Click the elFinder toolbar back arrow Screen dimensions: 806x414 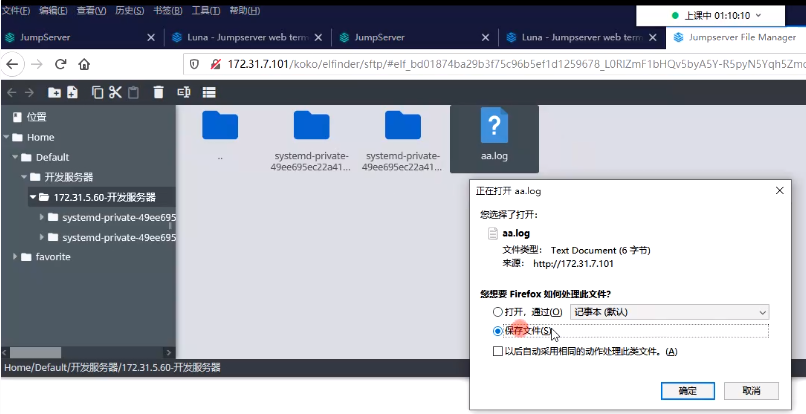click(x=12, y=93)
